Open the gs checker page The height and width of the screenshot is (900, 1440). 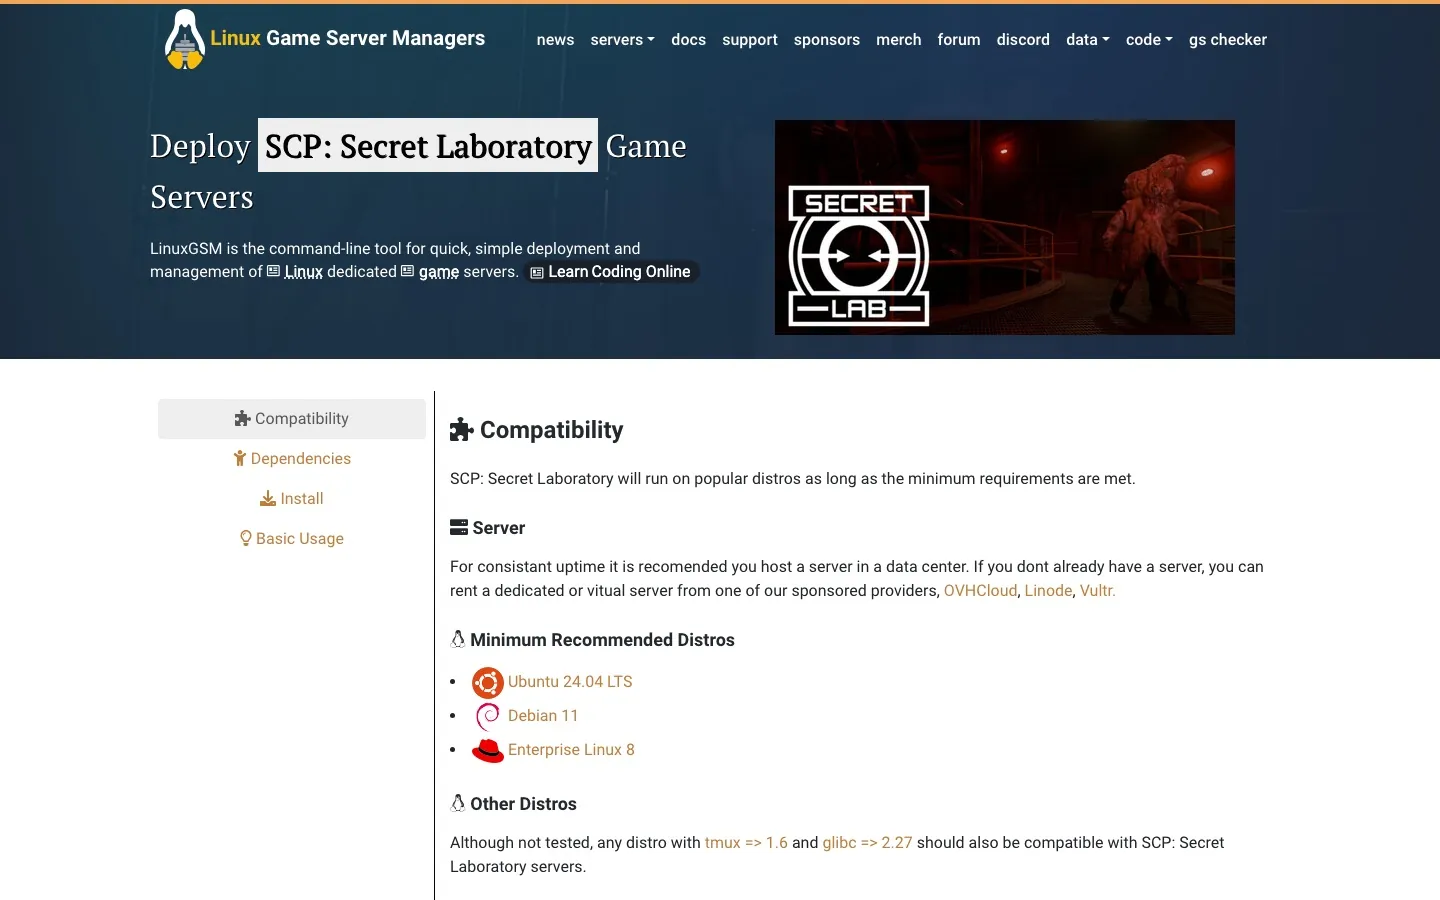[x=1228, y=40]
